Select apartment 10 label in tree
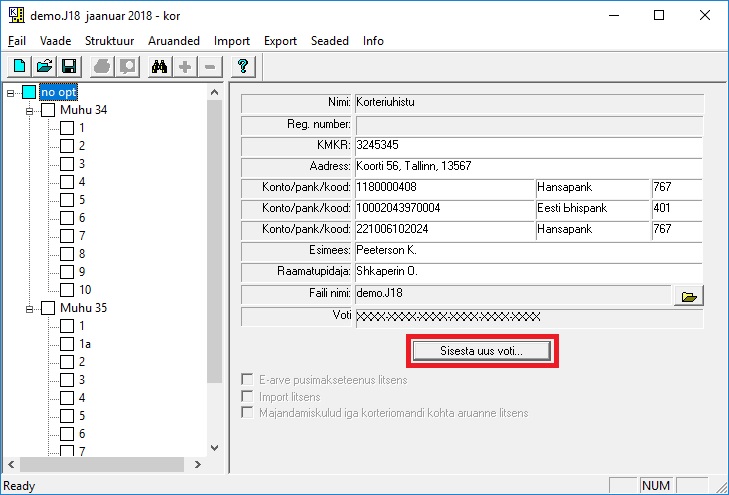Screen dimensions: 729x495 point(85,290)
